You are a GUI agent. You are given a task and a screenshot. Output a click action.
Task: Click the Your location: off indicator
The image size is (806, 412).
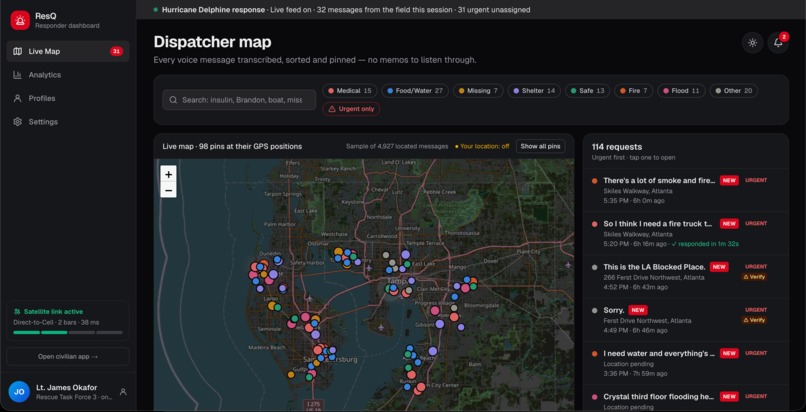tap(482, 146)
